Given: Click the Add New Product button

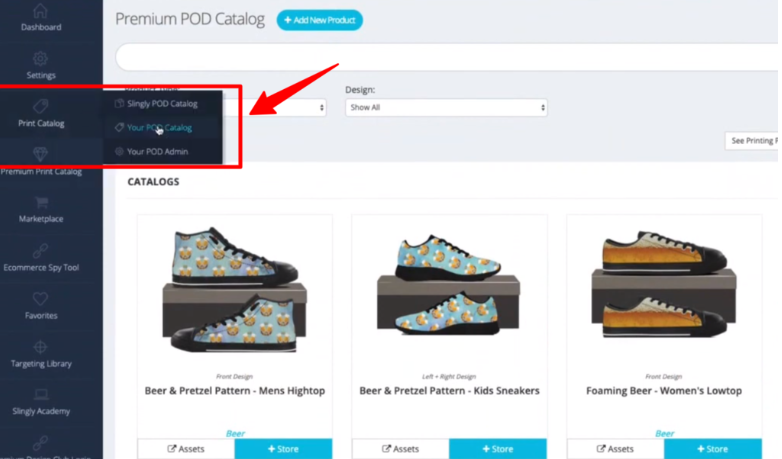Looking at the screenshot, I should click(x=320, y=20).
